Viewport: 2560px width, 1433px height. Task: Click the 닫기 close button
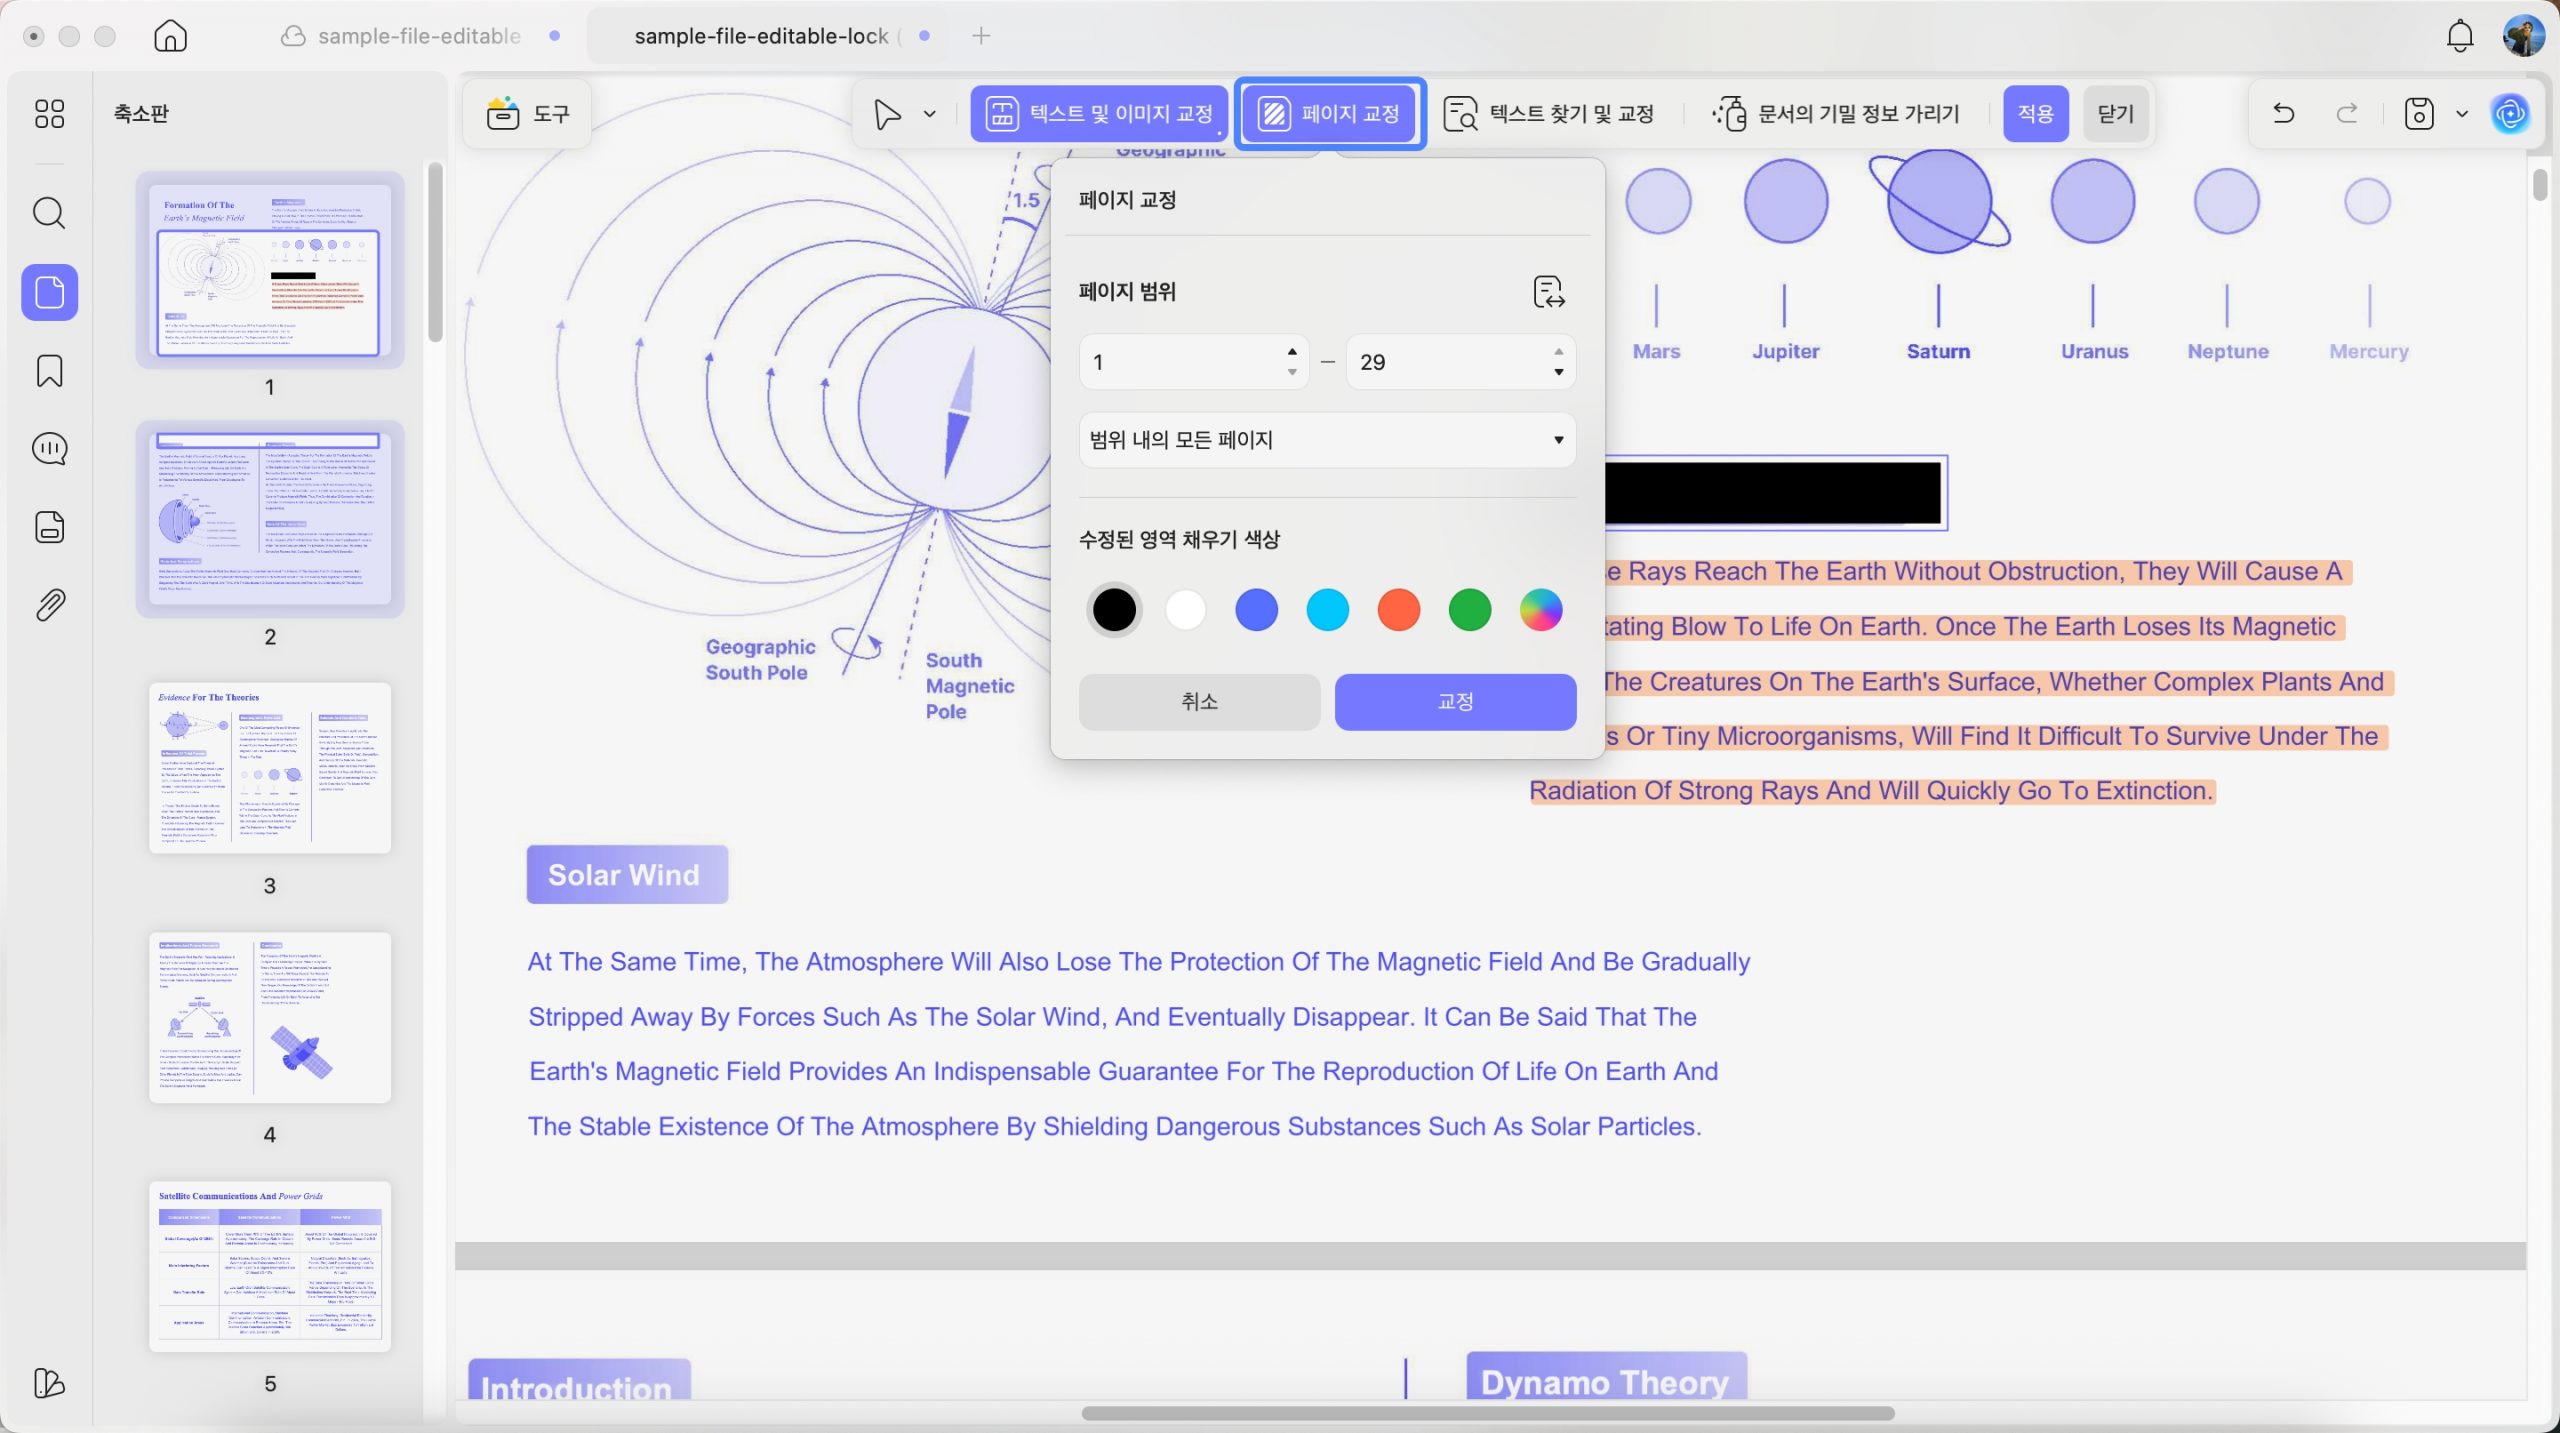pyautogui.click(x=2115, y=113)
